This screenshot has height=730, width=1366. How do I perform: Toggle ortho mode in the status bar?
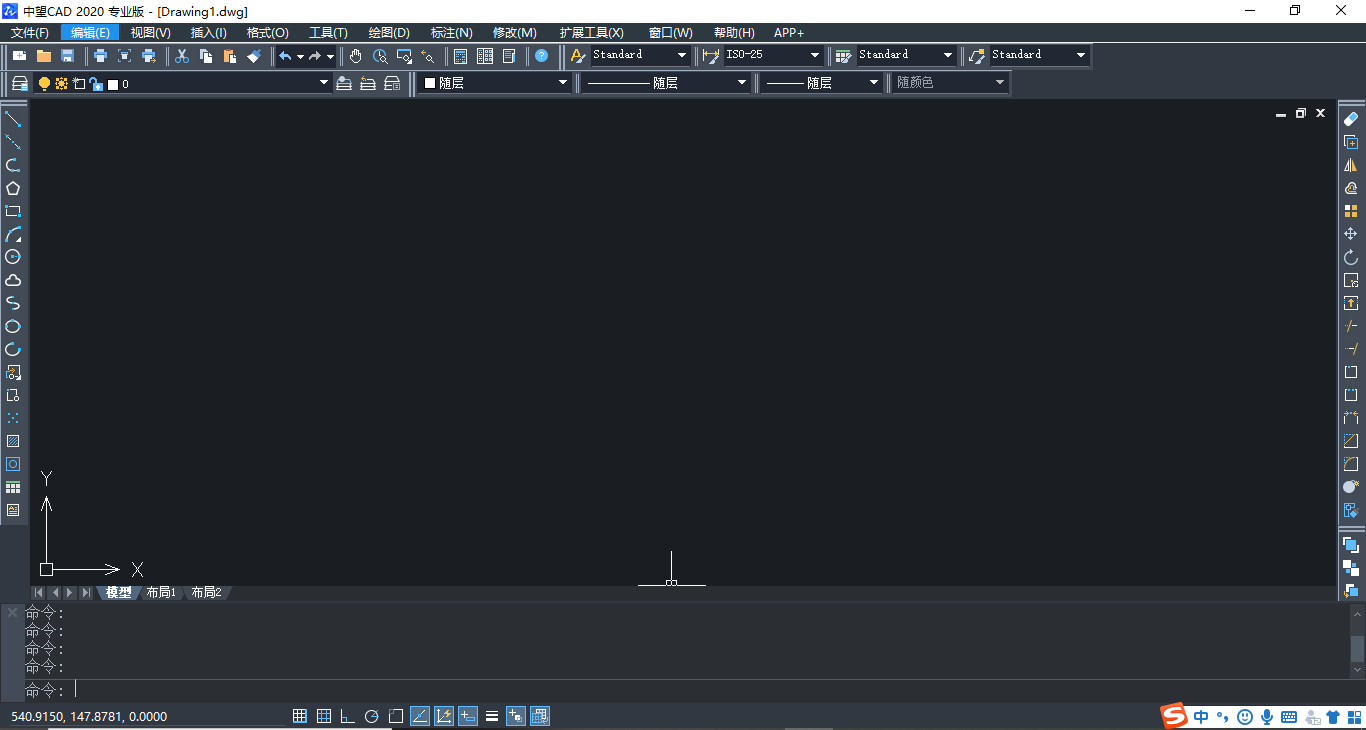click(347, 716)
